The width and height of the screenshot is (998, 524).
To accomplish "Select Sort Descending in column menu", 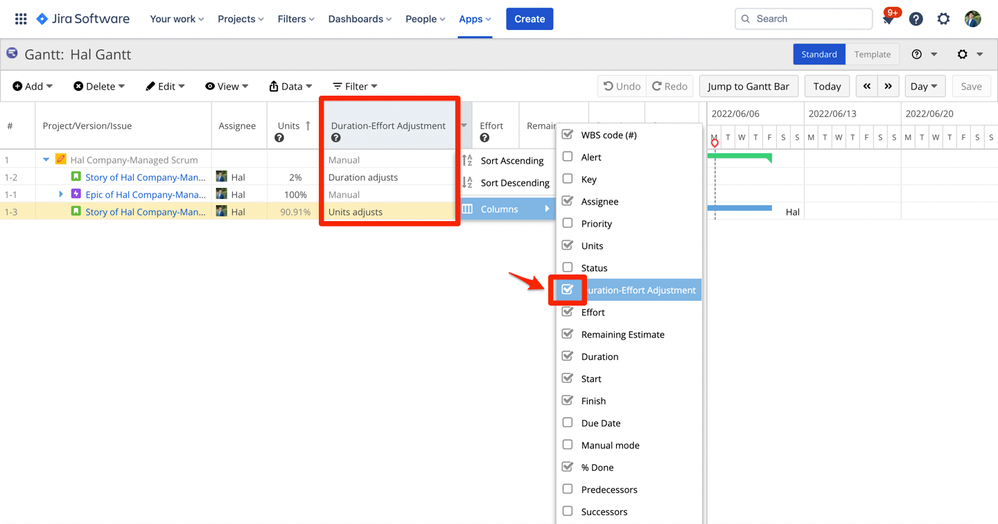I will [507, 183].
